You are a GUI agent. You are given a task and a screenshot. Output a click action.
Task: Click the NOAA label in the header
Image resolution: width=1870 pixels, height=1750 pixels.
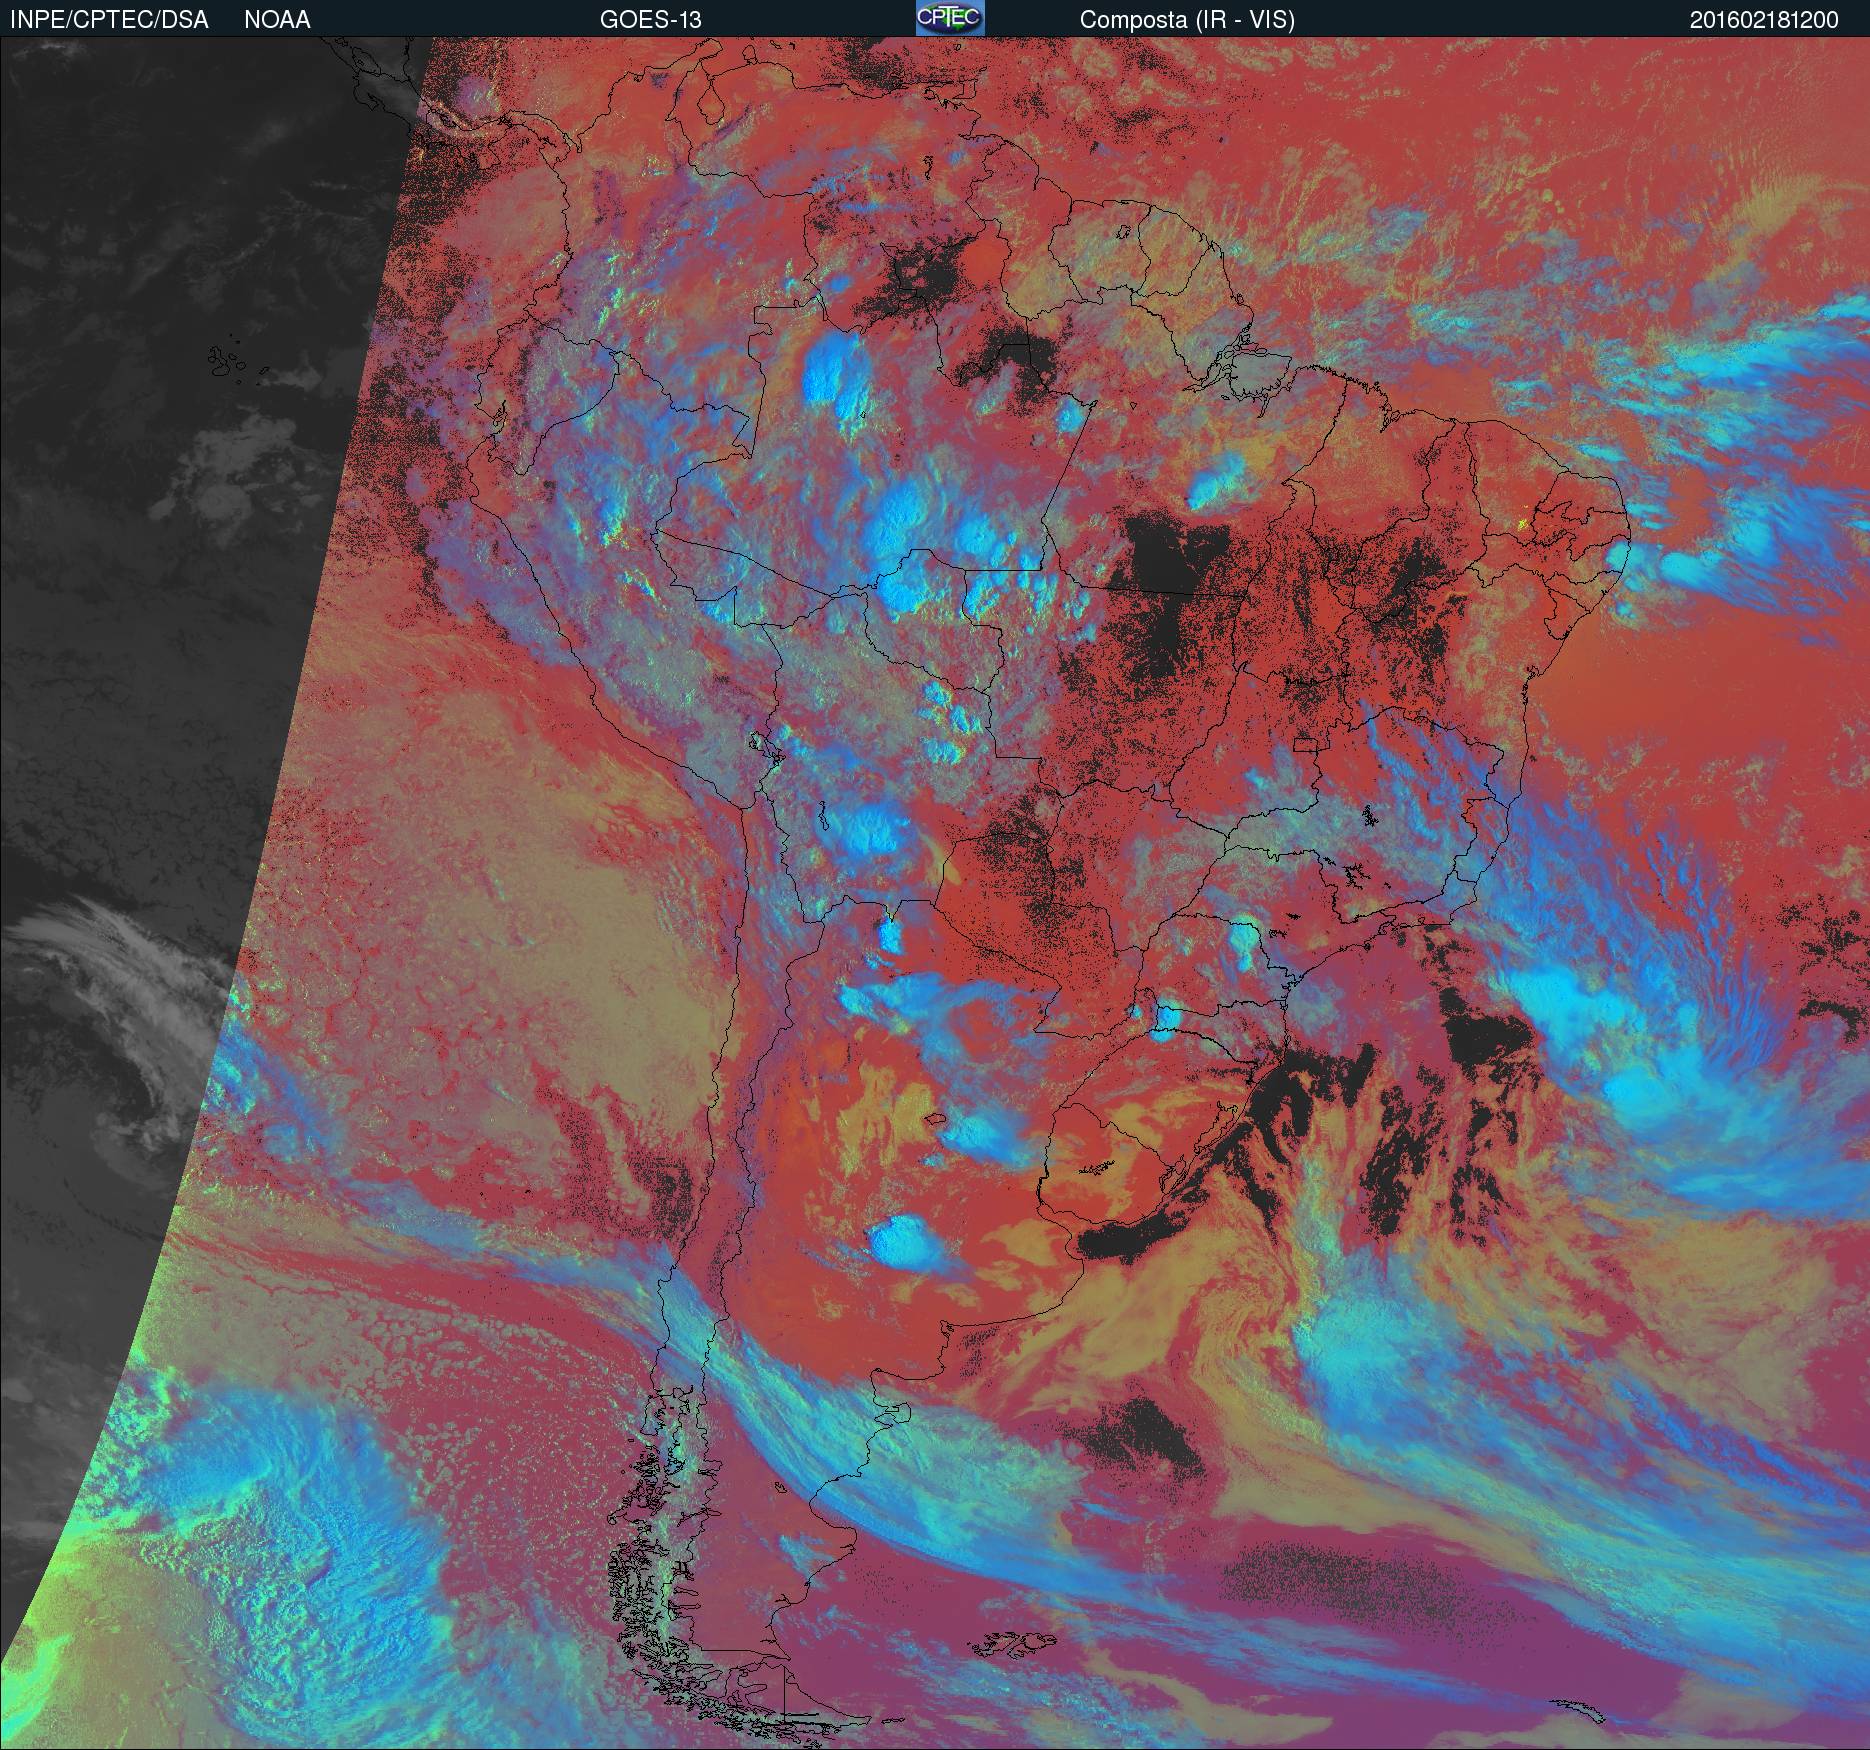277,20
